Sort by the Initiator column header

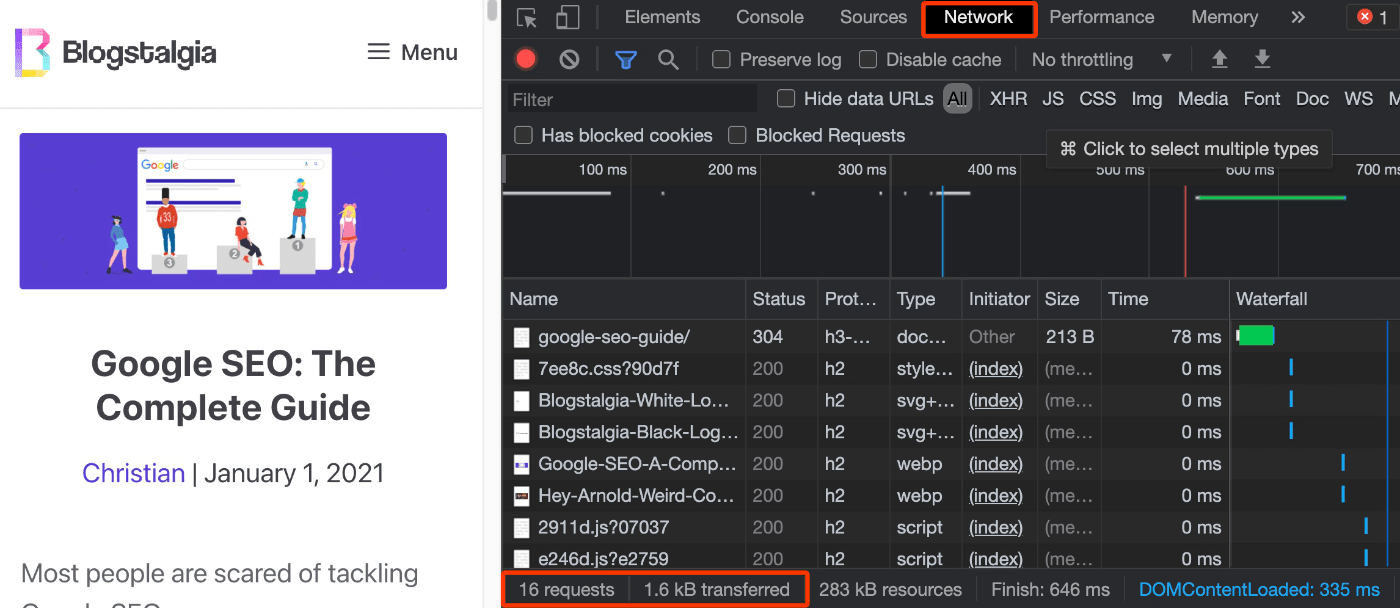click(998, 299)
